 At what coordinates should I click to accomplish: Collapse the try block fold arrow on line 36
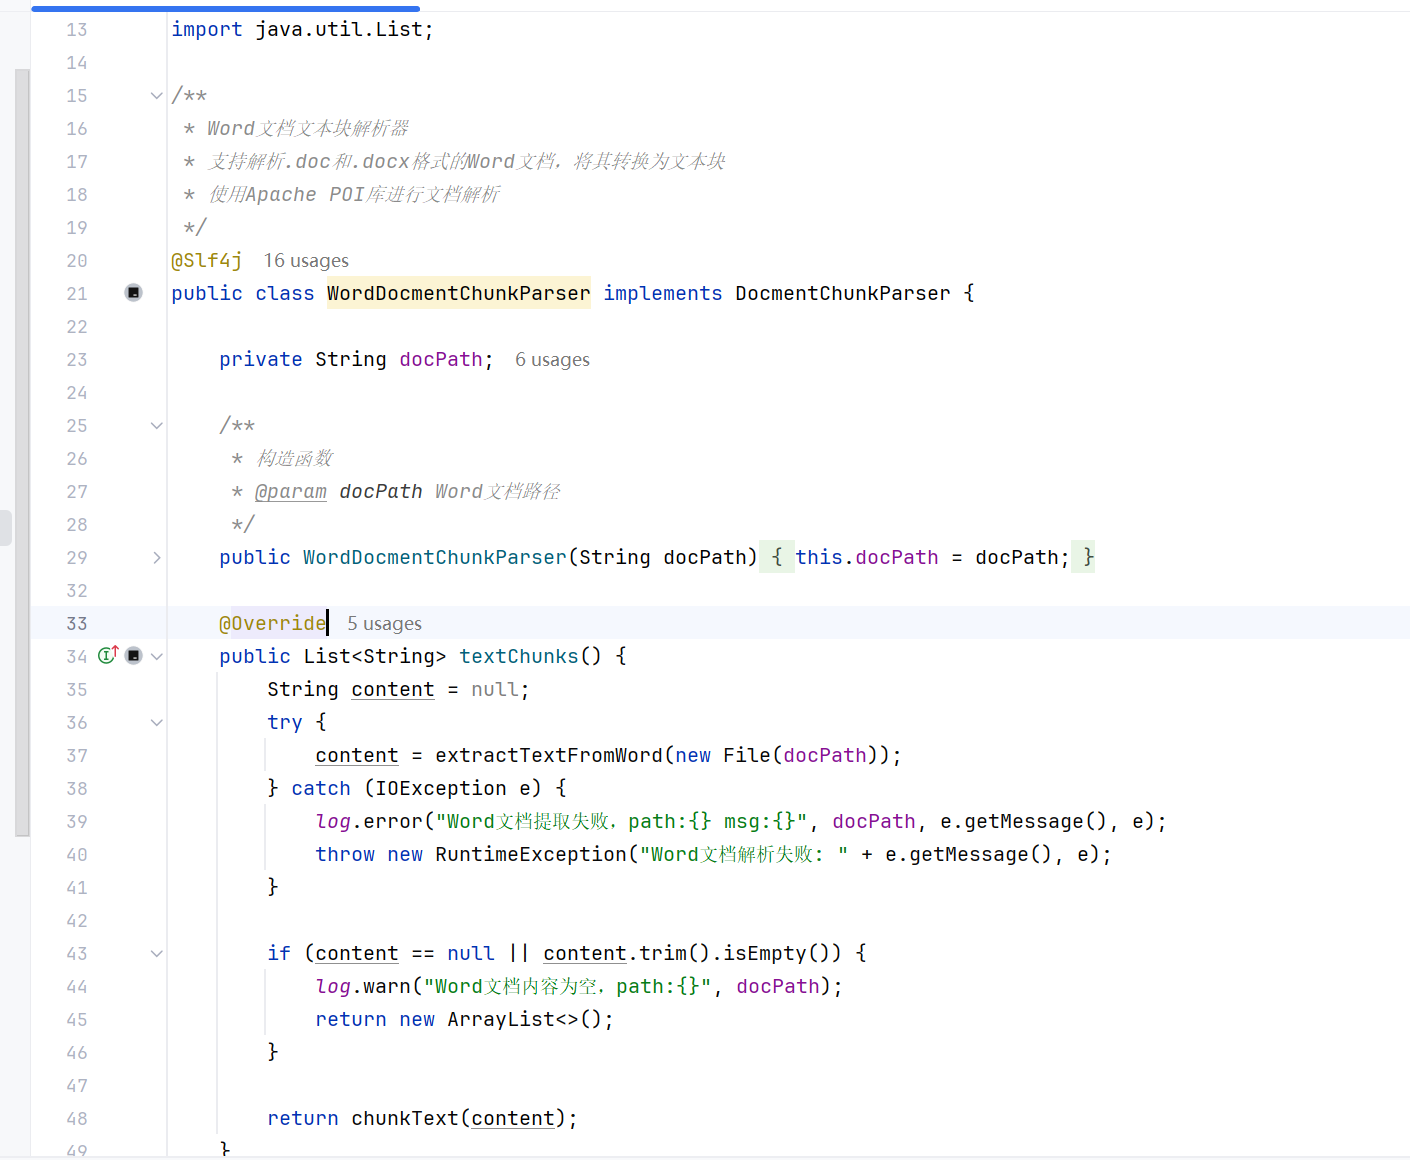[156, 722]
